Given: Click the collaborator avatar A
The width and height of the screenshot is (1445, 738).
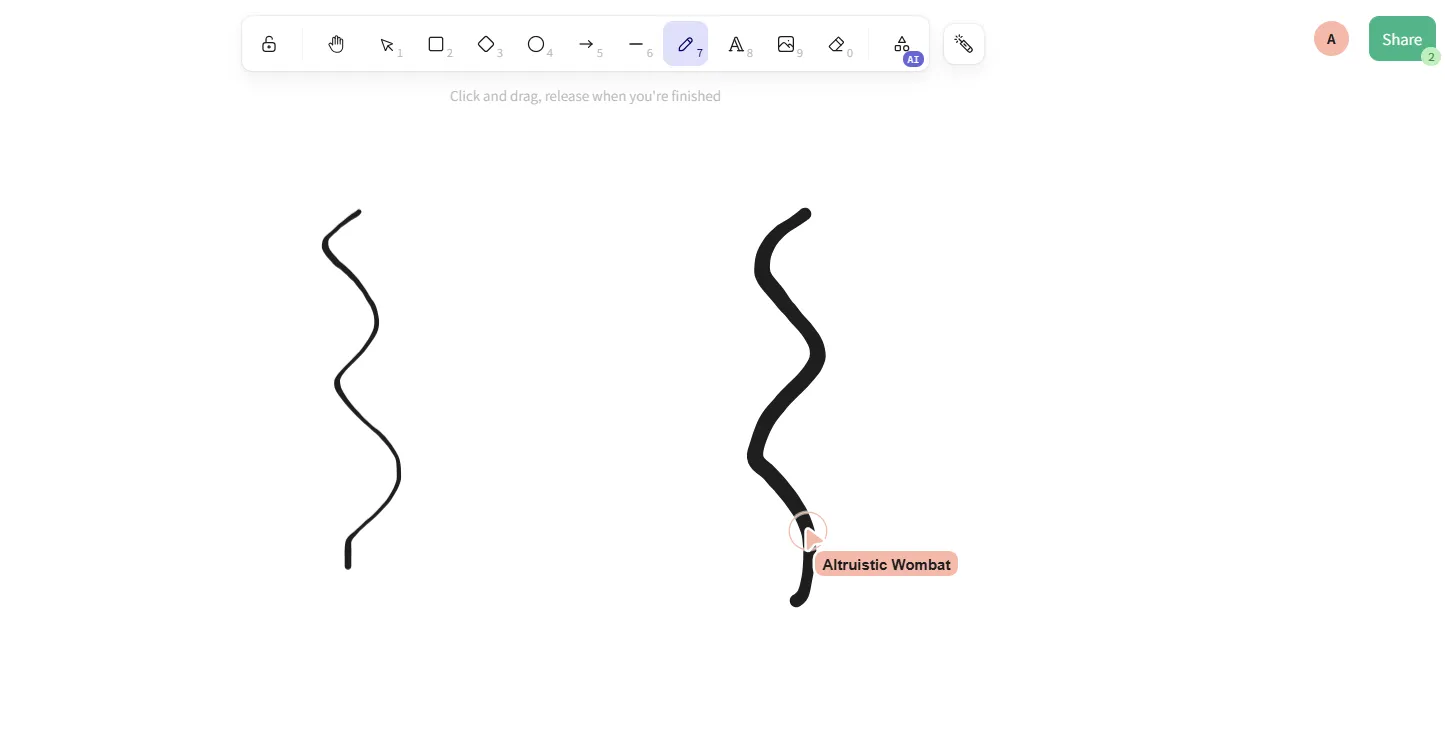Looking at the screenshot, I should (1331, 39).
